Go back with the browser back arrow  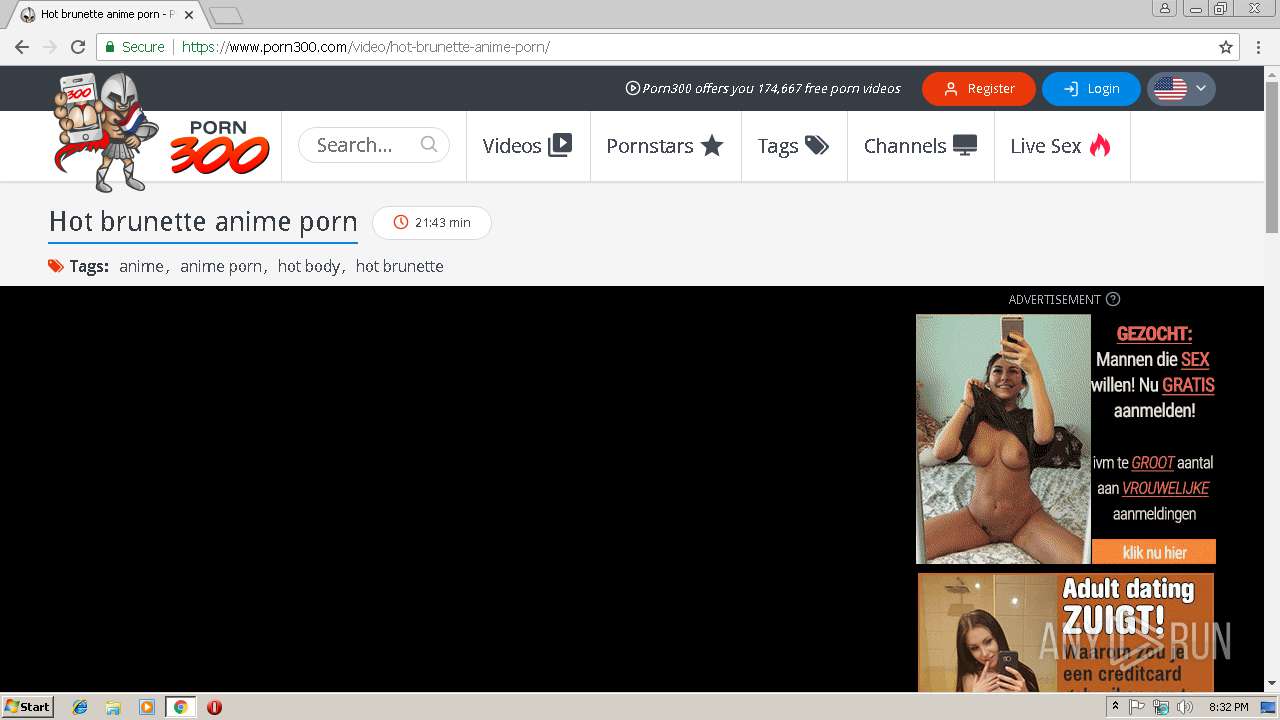[22, 47]
